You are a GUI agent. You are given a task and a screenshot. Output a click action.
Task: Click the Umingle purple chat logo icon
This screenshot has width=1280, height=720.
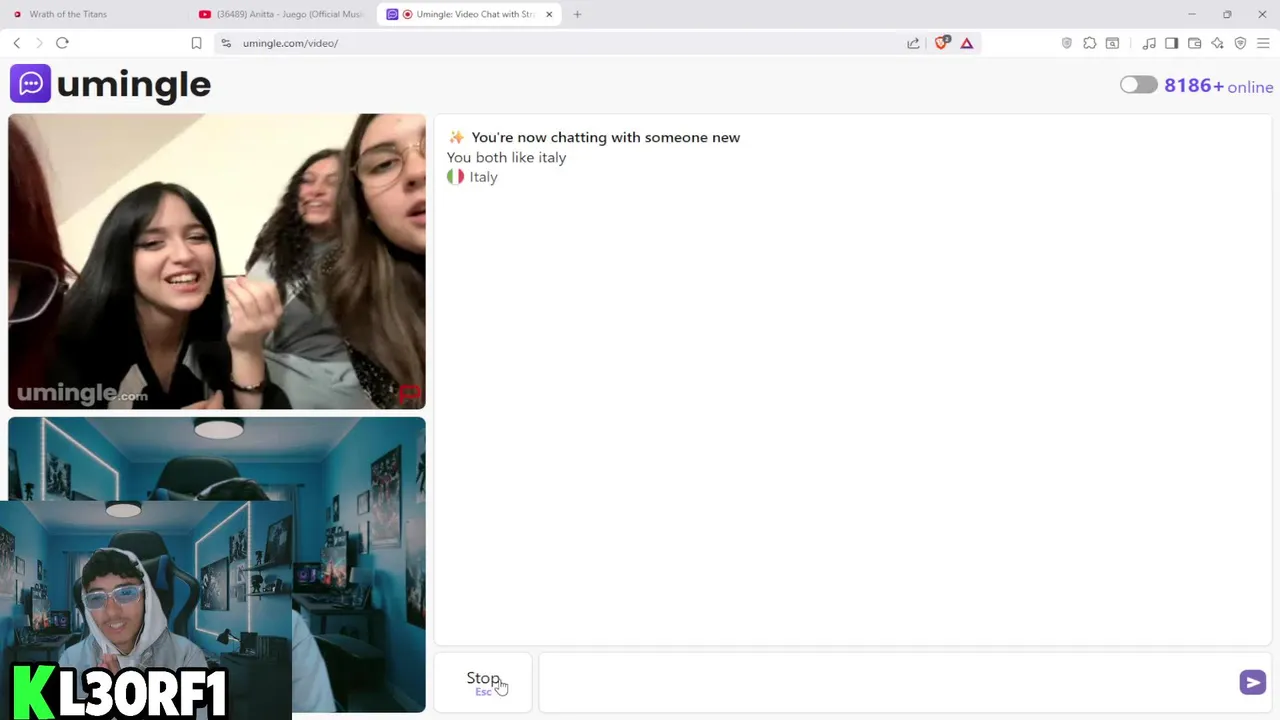click(x=30, y=84)
